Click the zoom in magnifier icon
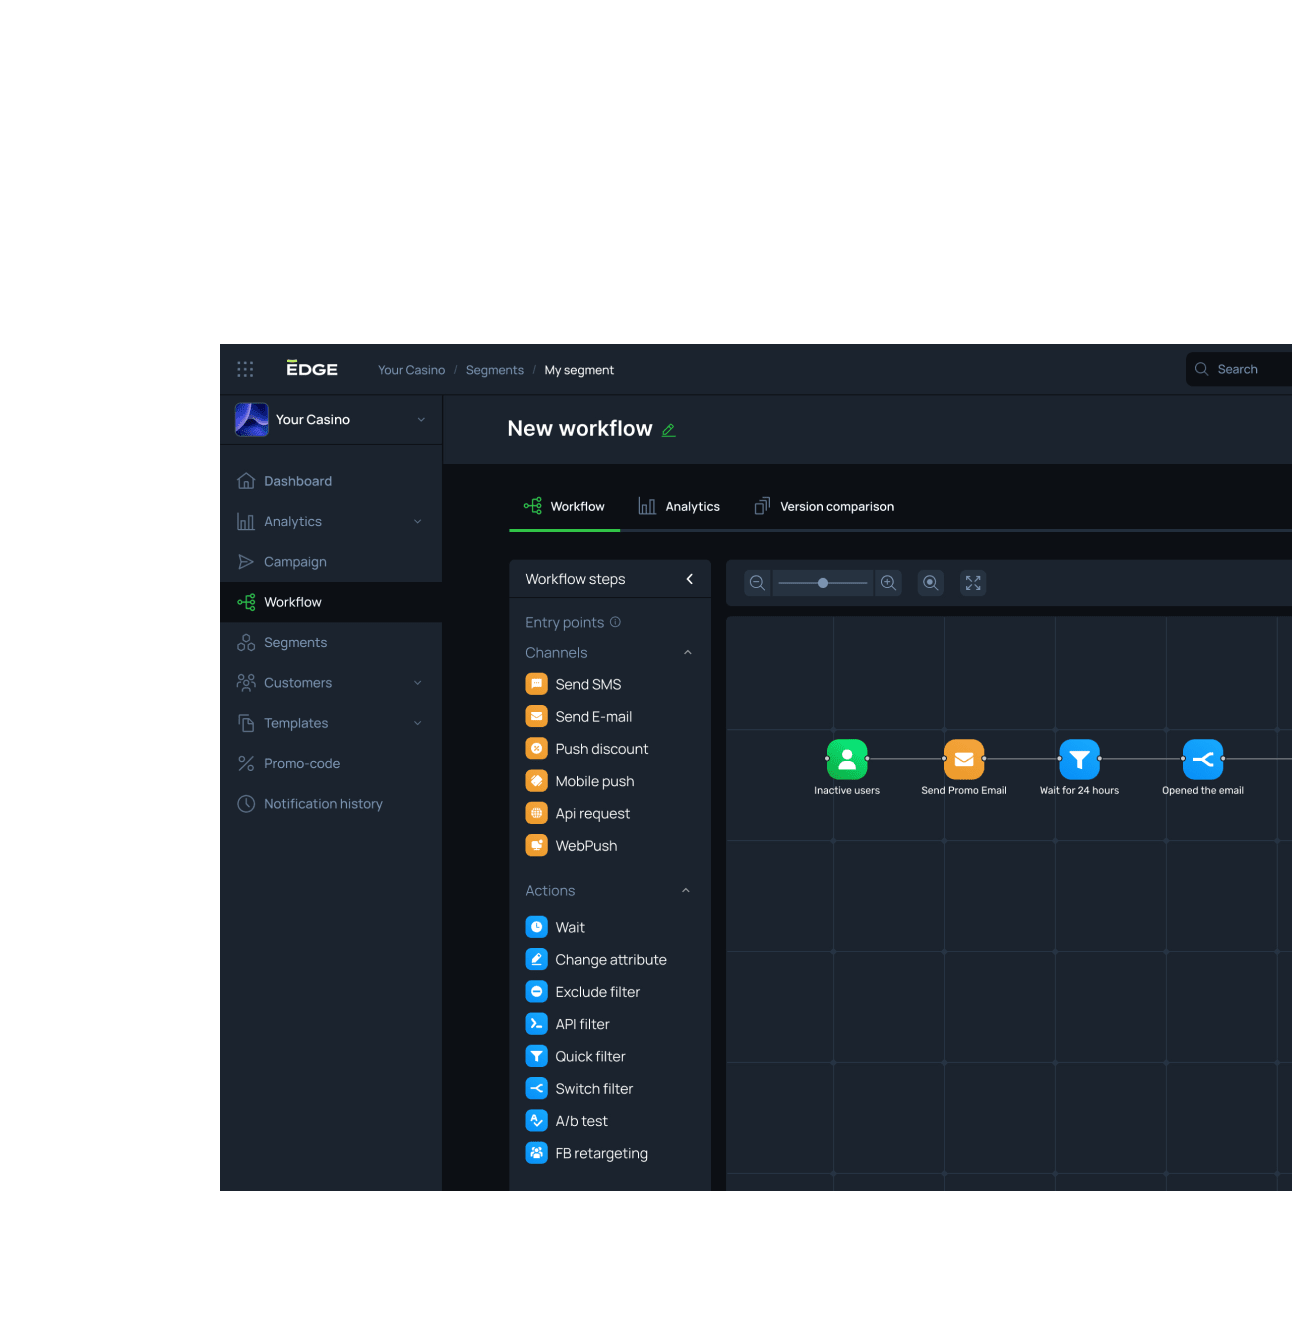Viewport: 1292px width, 1344px height. [888, 583]
